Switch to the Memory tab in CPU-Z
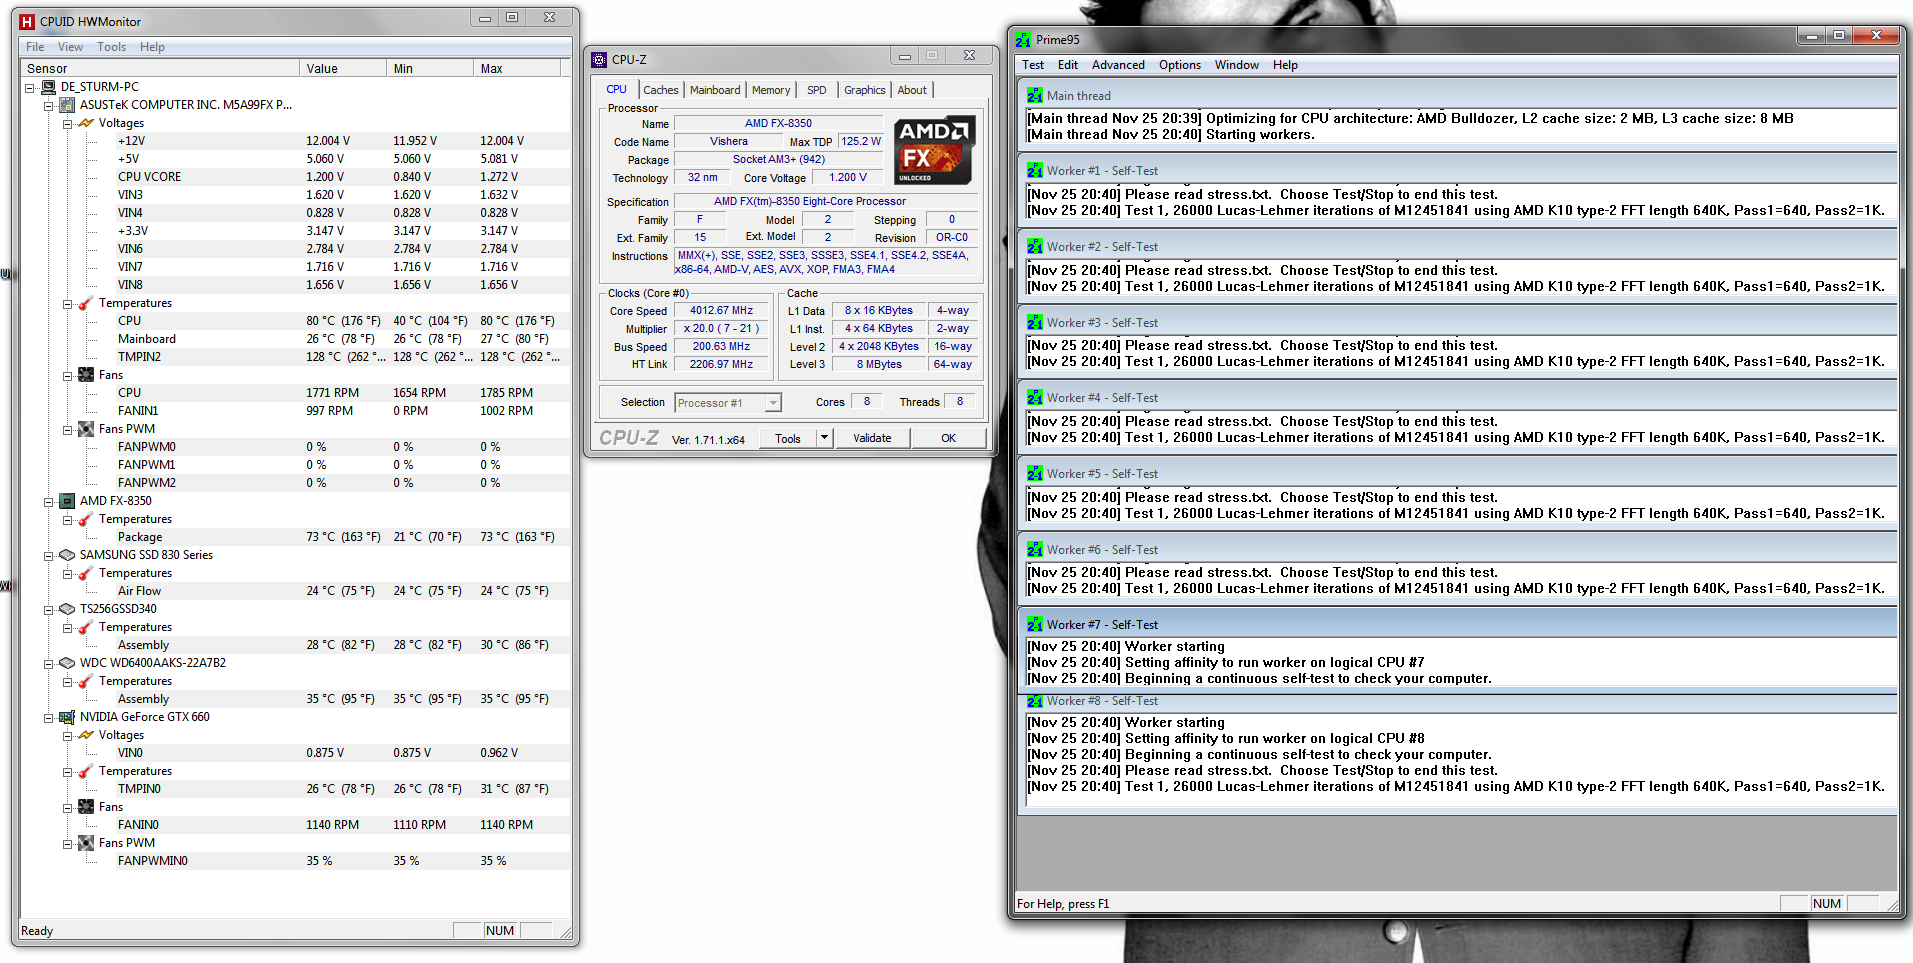This screenshot has height=963, width=1913. coord(771,90)
